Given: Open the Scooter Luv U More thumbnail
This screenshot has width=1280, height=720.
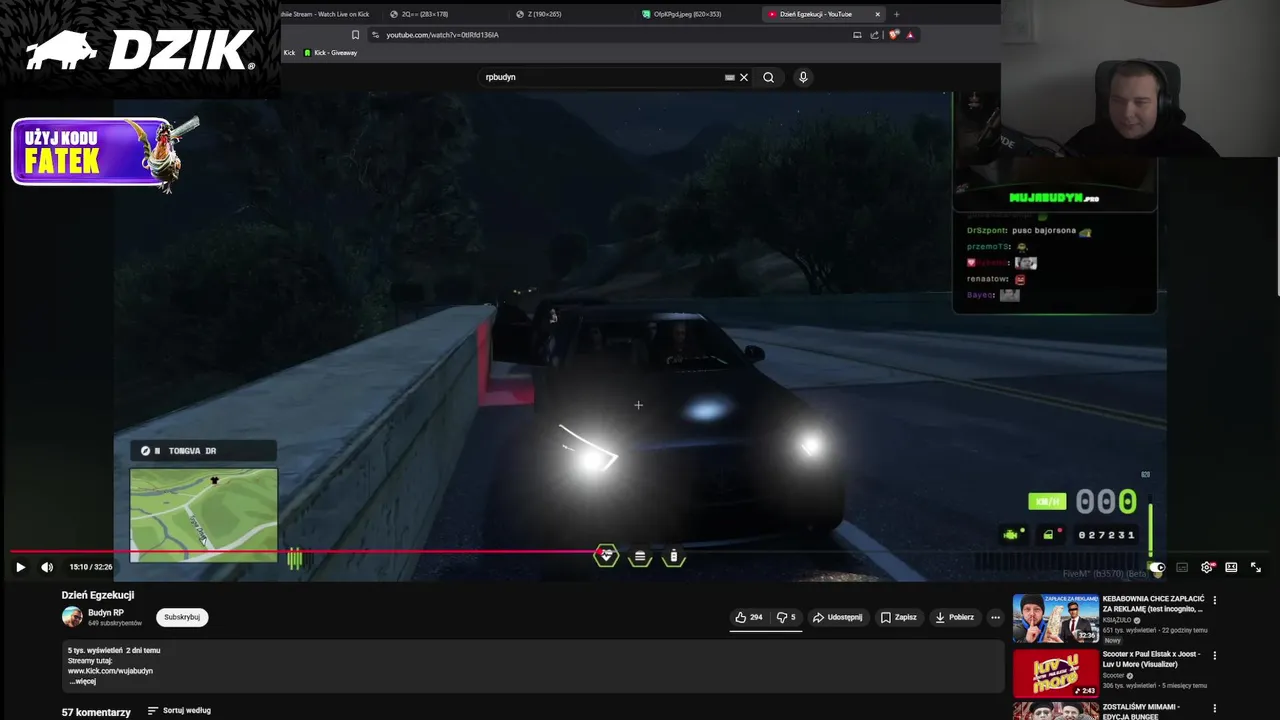Looking at the screenshot, I should pyautogui.click(x=1056, y=673).
